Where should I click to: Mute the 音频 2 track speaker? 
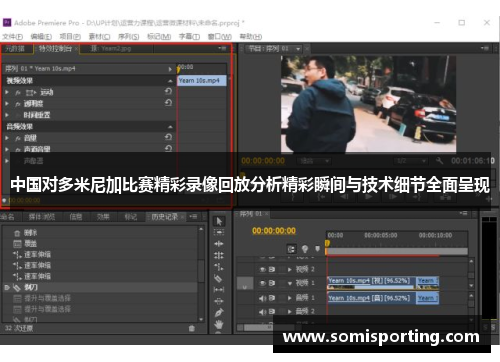[263, 312]
